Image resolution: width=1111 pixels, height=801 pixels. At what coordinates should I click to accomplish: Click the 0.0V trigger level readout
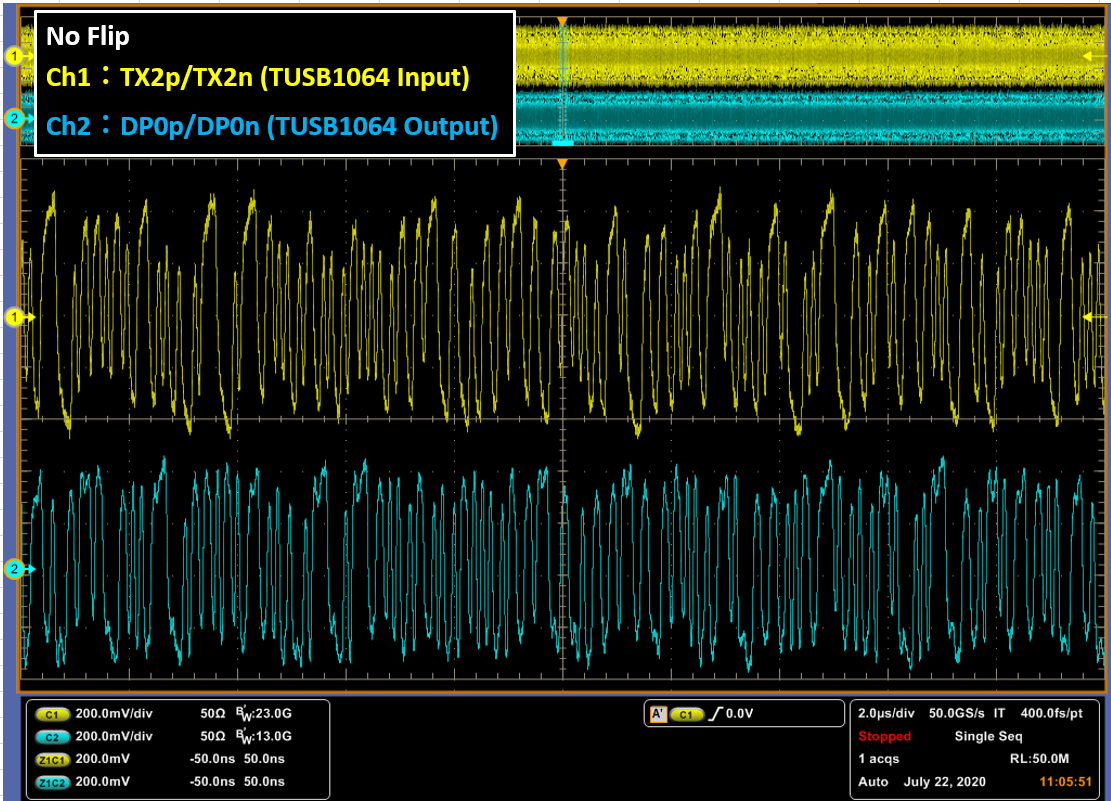(742, 714)
